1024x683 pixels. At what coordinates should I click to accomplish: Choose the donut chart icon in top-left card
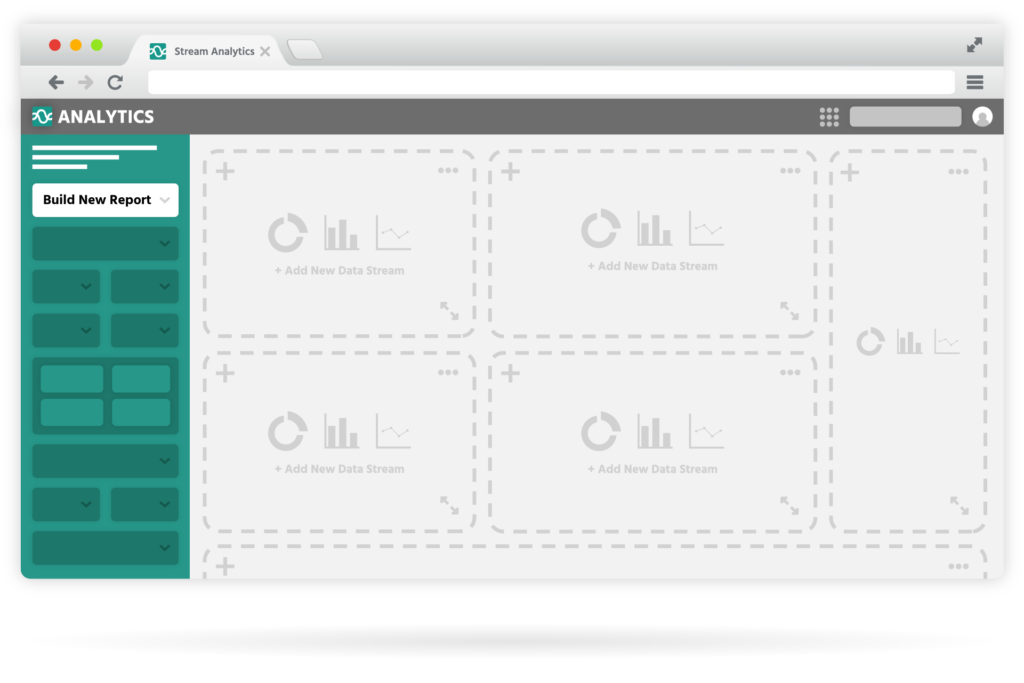(287, 232)
